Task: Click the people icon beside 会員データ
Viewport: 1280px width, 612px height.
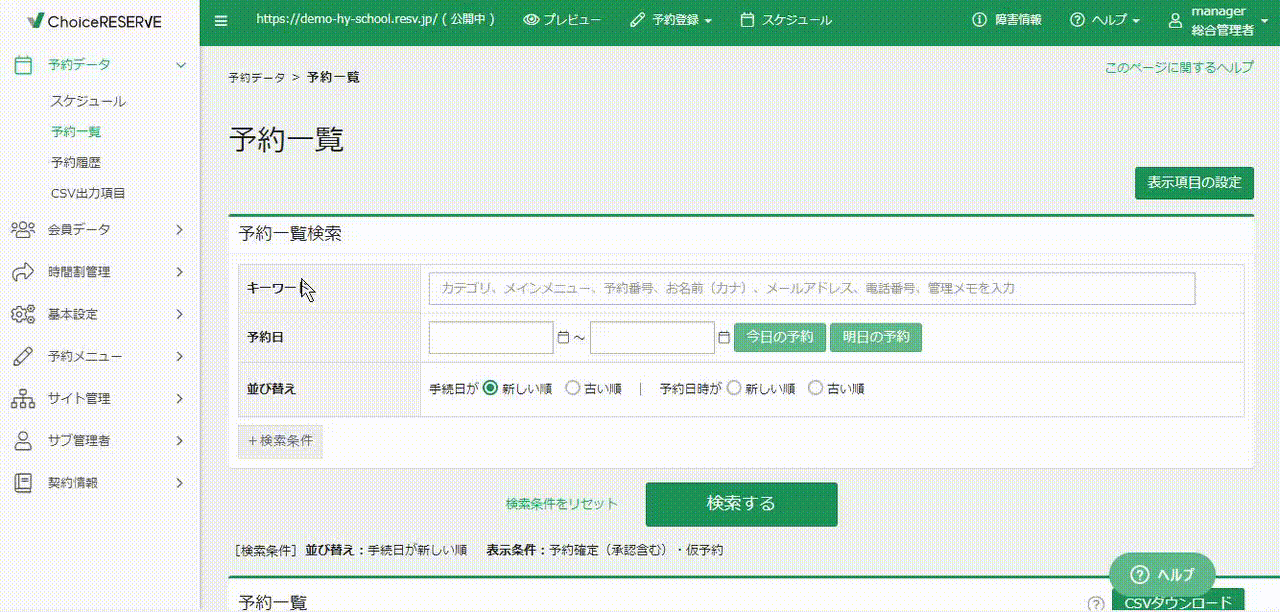Action: [x=22, y=229]
